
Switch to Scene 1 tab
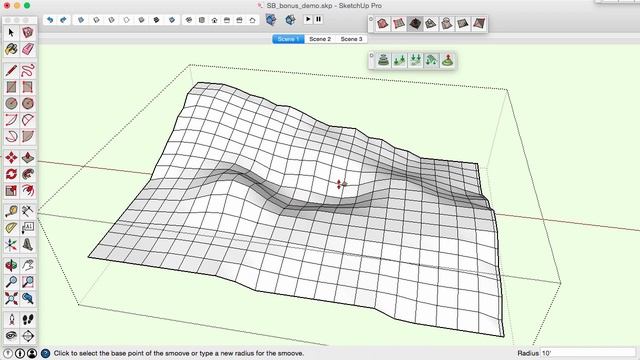[288, 39]
